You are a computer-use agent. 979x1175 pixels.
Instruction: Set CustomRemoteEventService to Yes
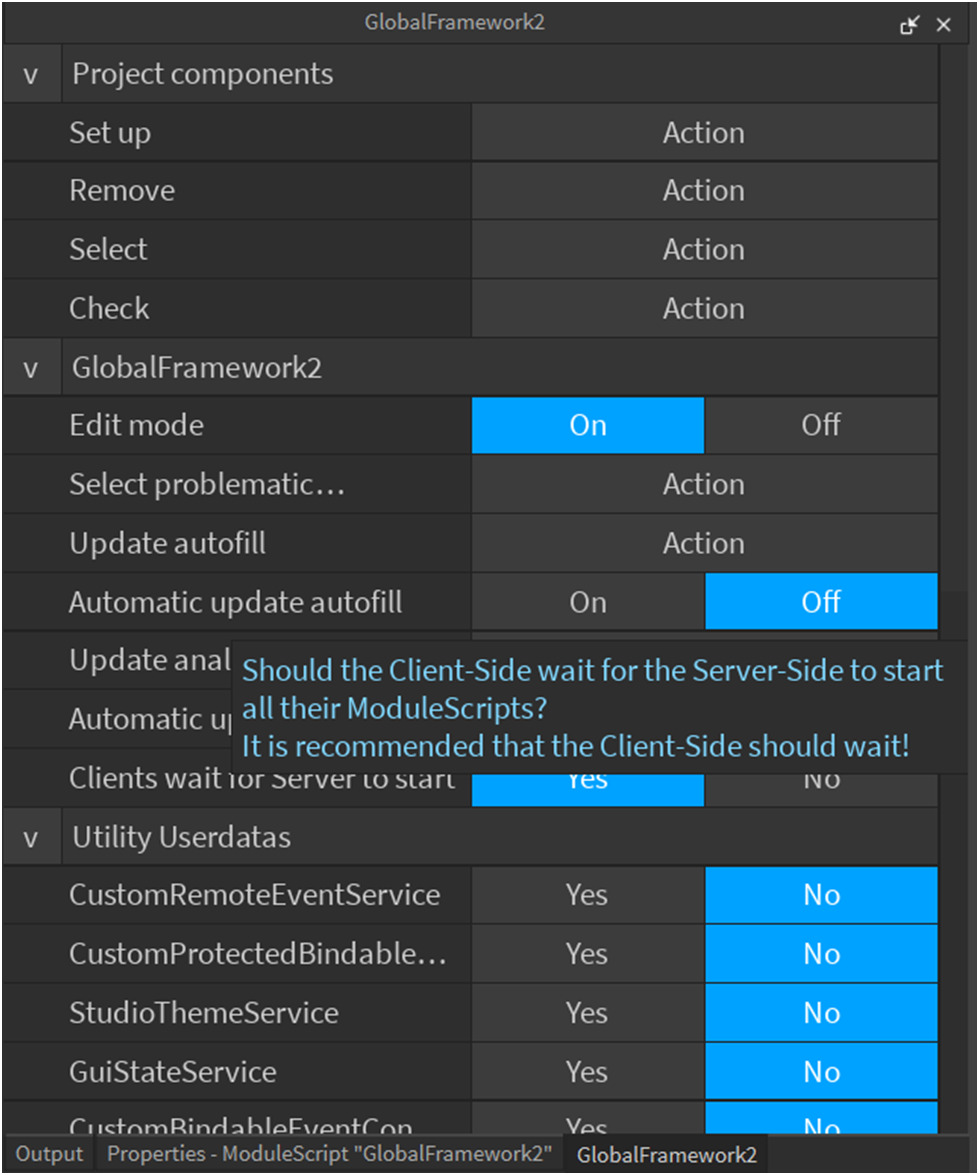pos(587,895)
